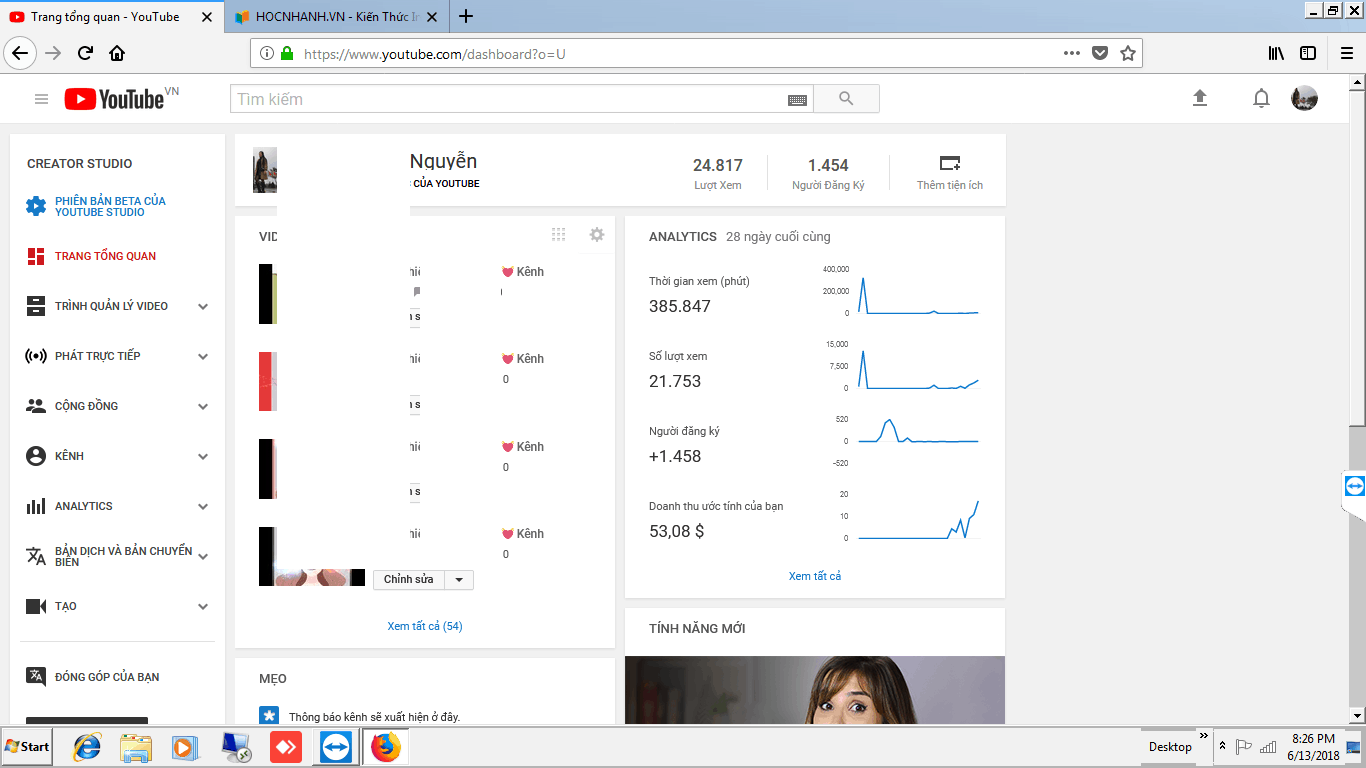Open the Windows Start menu

27,747
